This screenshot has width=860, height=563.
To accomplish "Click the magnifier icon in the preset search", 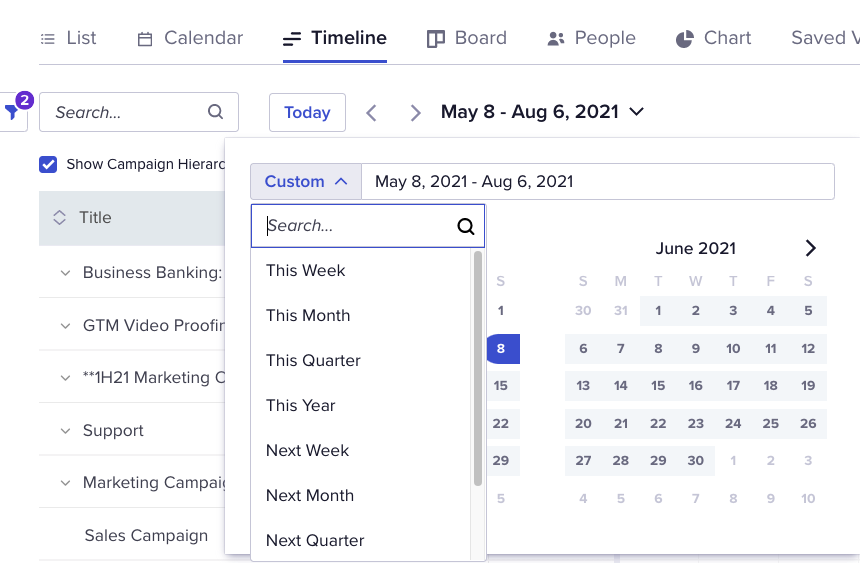I will [x=466, y=226].
